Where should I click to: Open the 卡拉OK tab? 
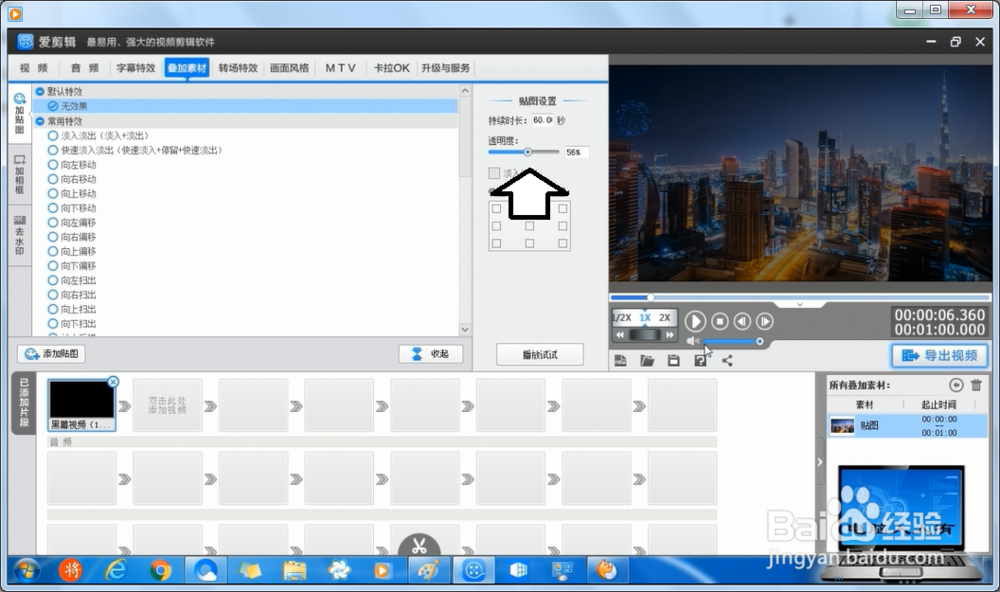[x=392, y=68]
